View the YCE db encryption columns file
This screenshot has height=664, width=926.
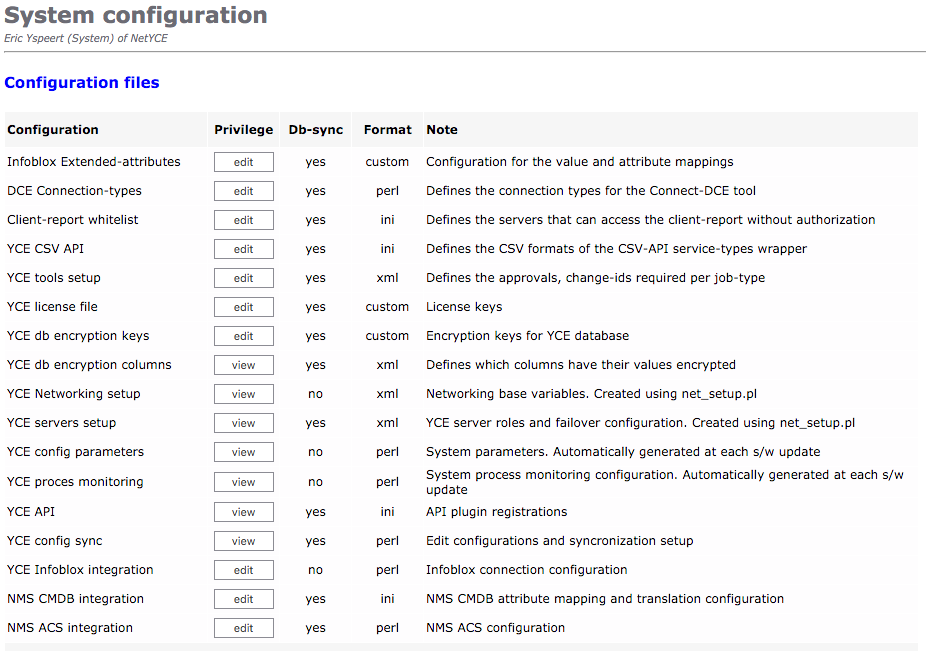[243, 364]
